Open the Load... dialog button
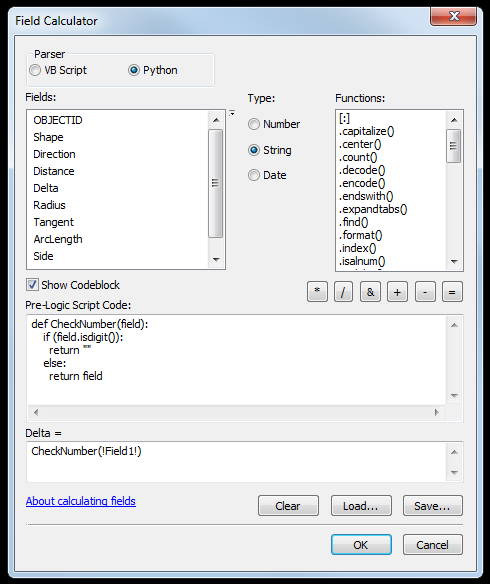The image size is (490, 584). [361, 506]
